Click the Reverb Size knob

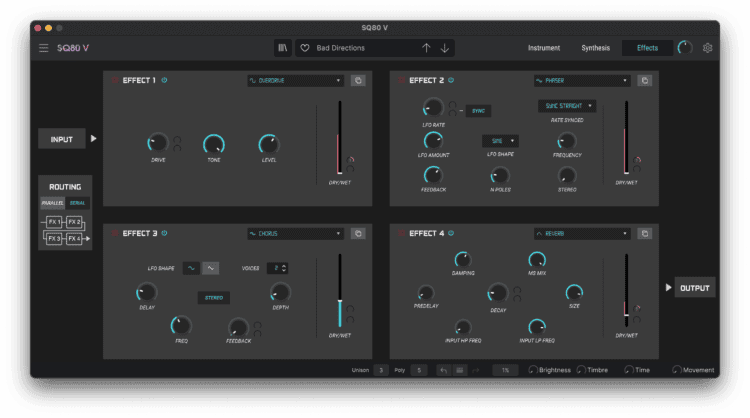tap(574, 292)
